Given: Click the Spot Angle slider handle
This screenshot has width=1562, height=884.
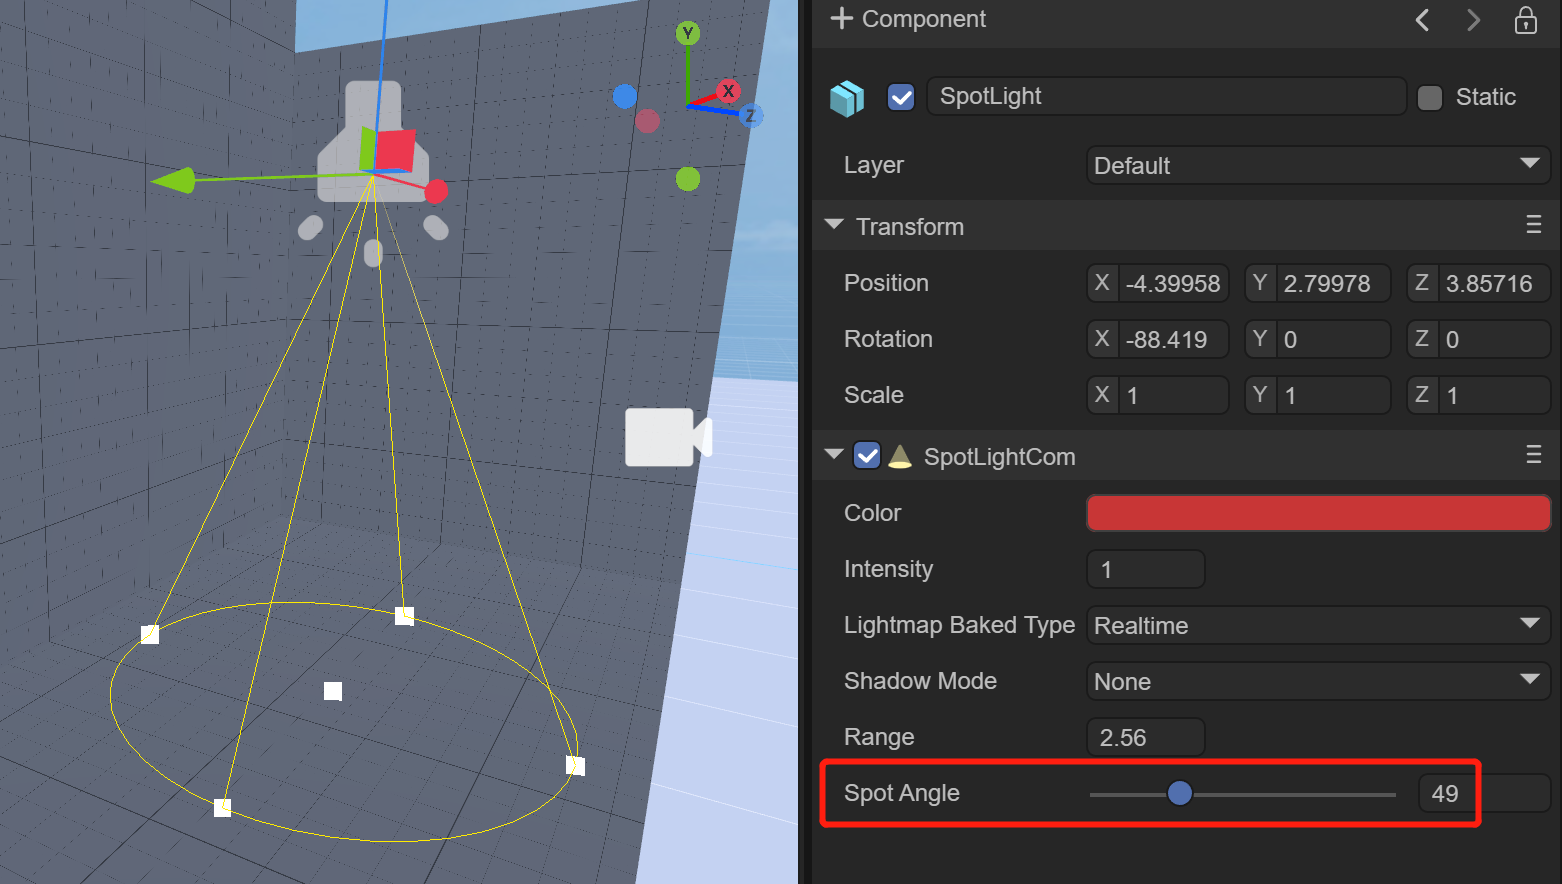Looking at the screenshot, I should 1180,794.
